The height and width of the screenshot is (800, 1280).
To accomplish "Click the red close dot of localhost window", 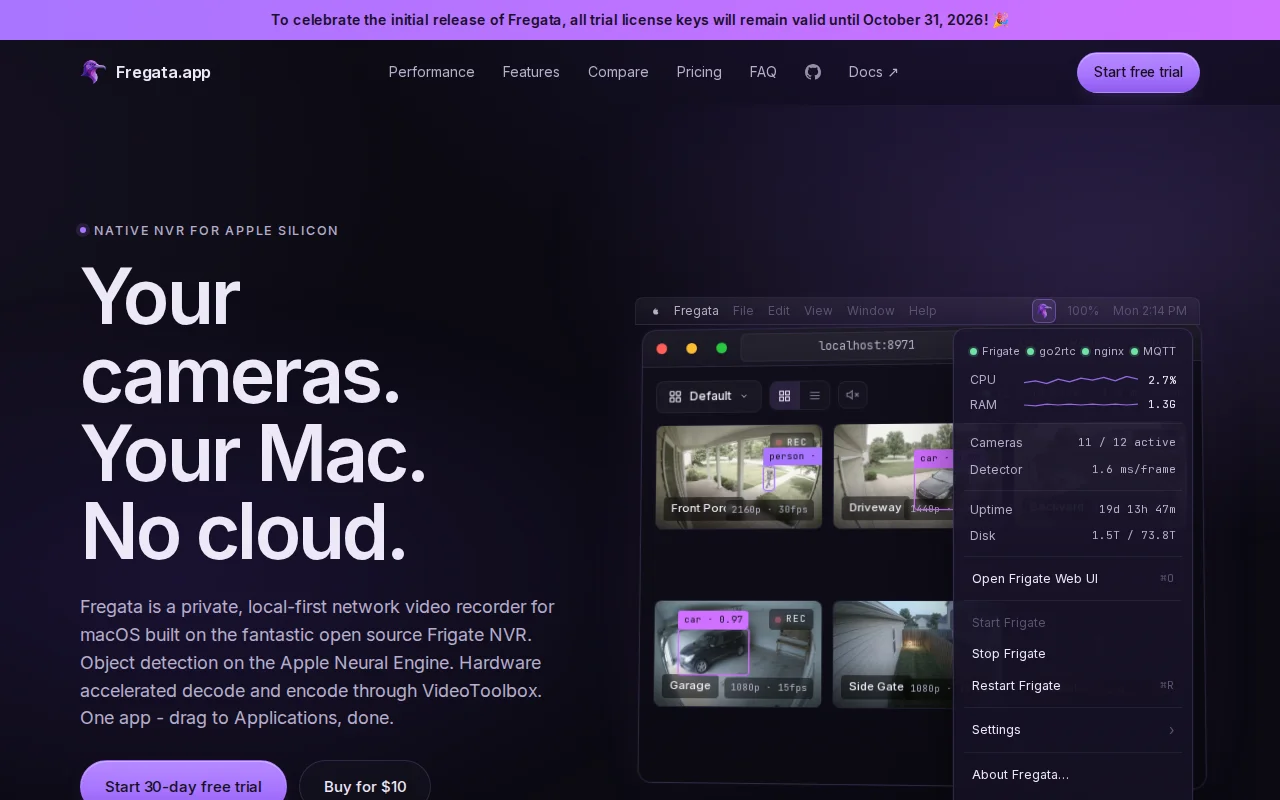I will click(x=662, y=348).
